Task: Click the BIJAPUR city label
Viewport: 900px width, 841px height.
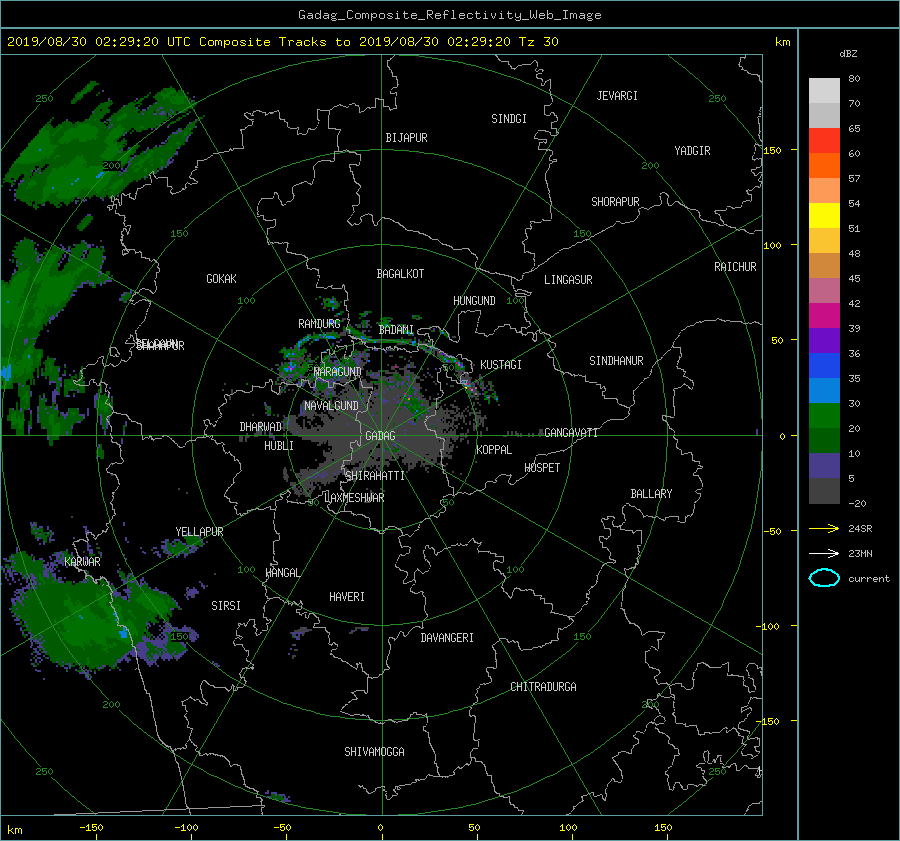Action: click(x=406, y=138)
